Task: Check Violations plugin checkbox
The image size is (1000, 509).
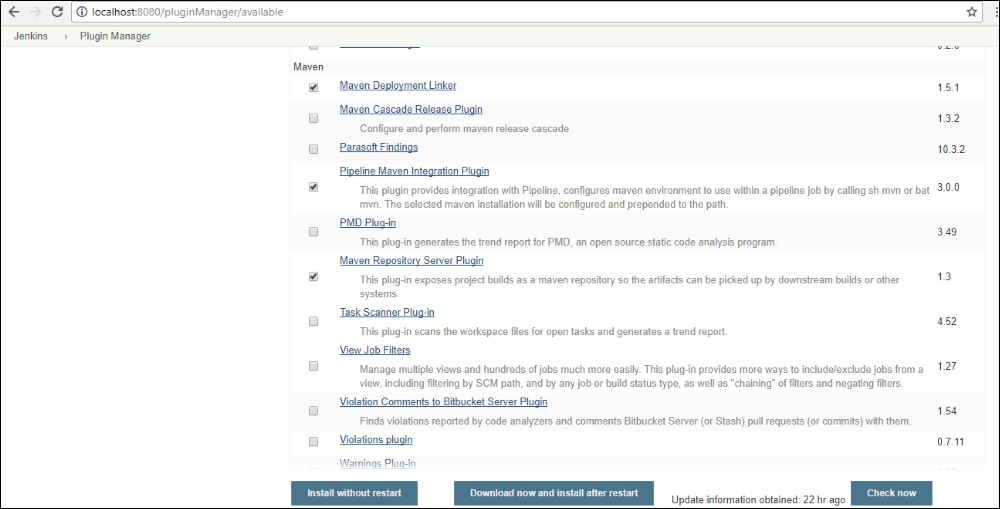Action: 313,441
